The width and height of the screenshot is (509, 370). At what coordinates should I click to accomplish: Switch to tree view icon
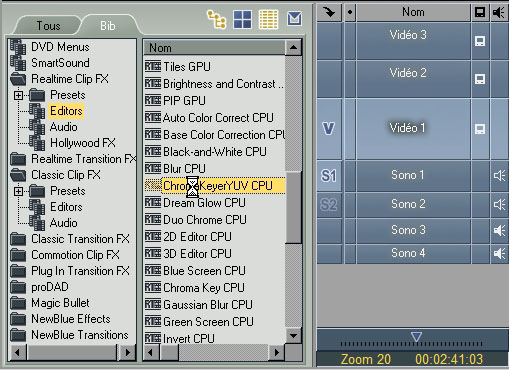pos(216,19)
